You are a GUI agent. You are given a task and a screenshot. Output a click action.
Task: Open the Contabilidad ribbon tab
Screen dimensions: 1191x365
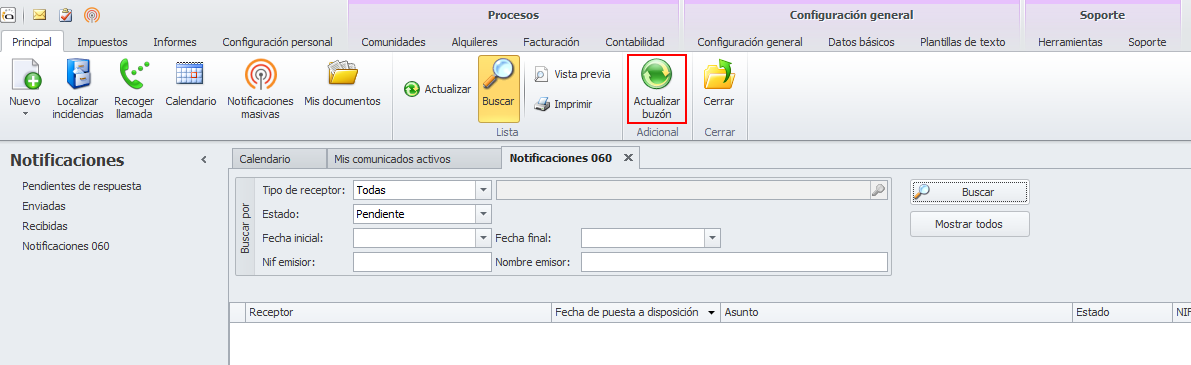pyautogui.click(x=635, y=42)
